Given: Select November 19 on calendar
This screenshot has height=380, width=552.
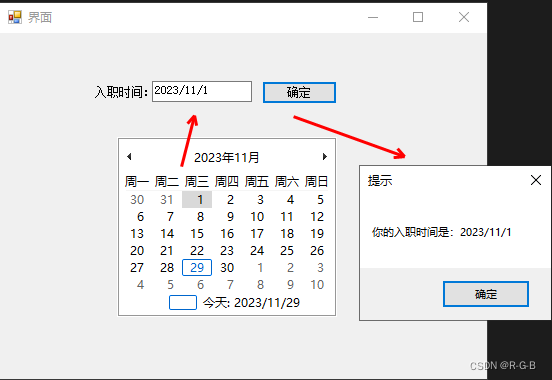Looking at the screenshot, I should [317, 233].
